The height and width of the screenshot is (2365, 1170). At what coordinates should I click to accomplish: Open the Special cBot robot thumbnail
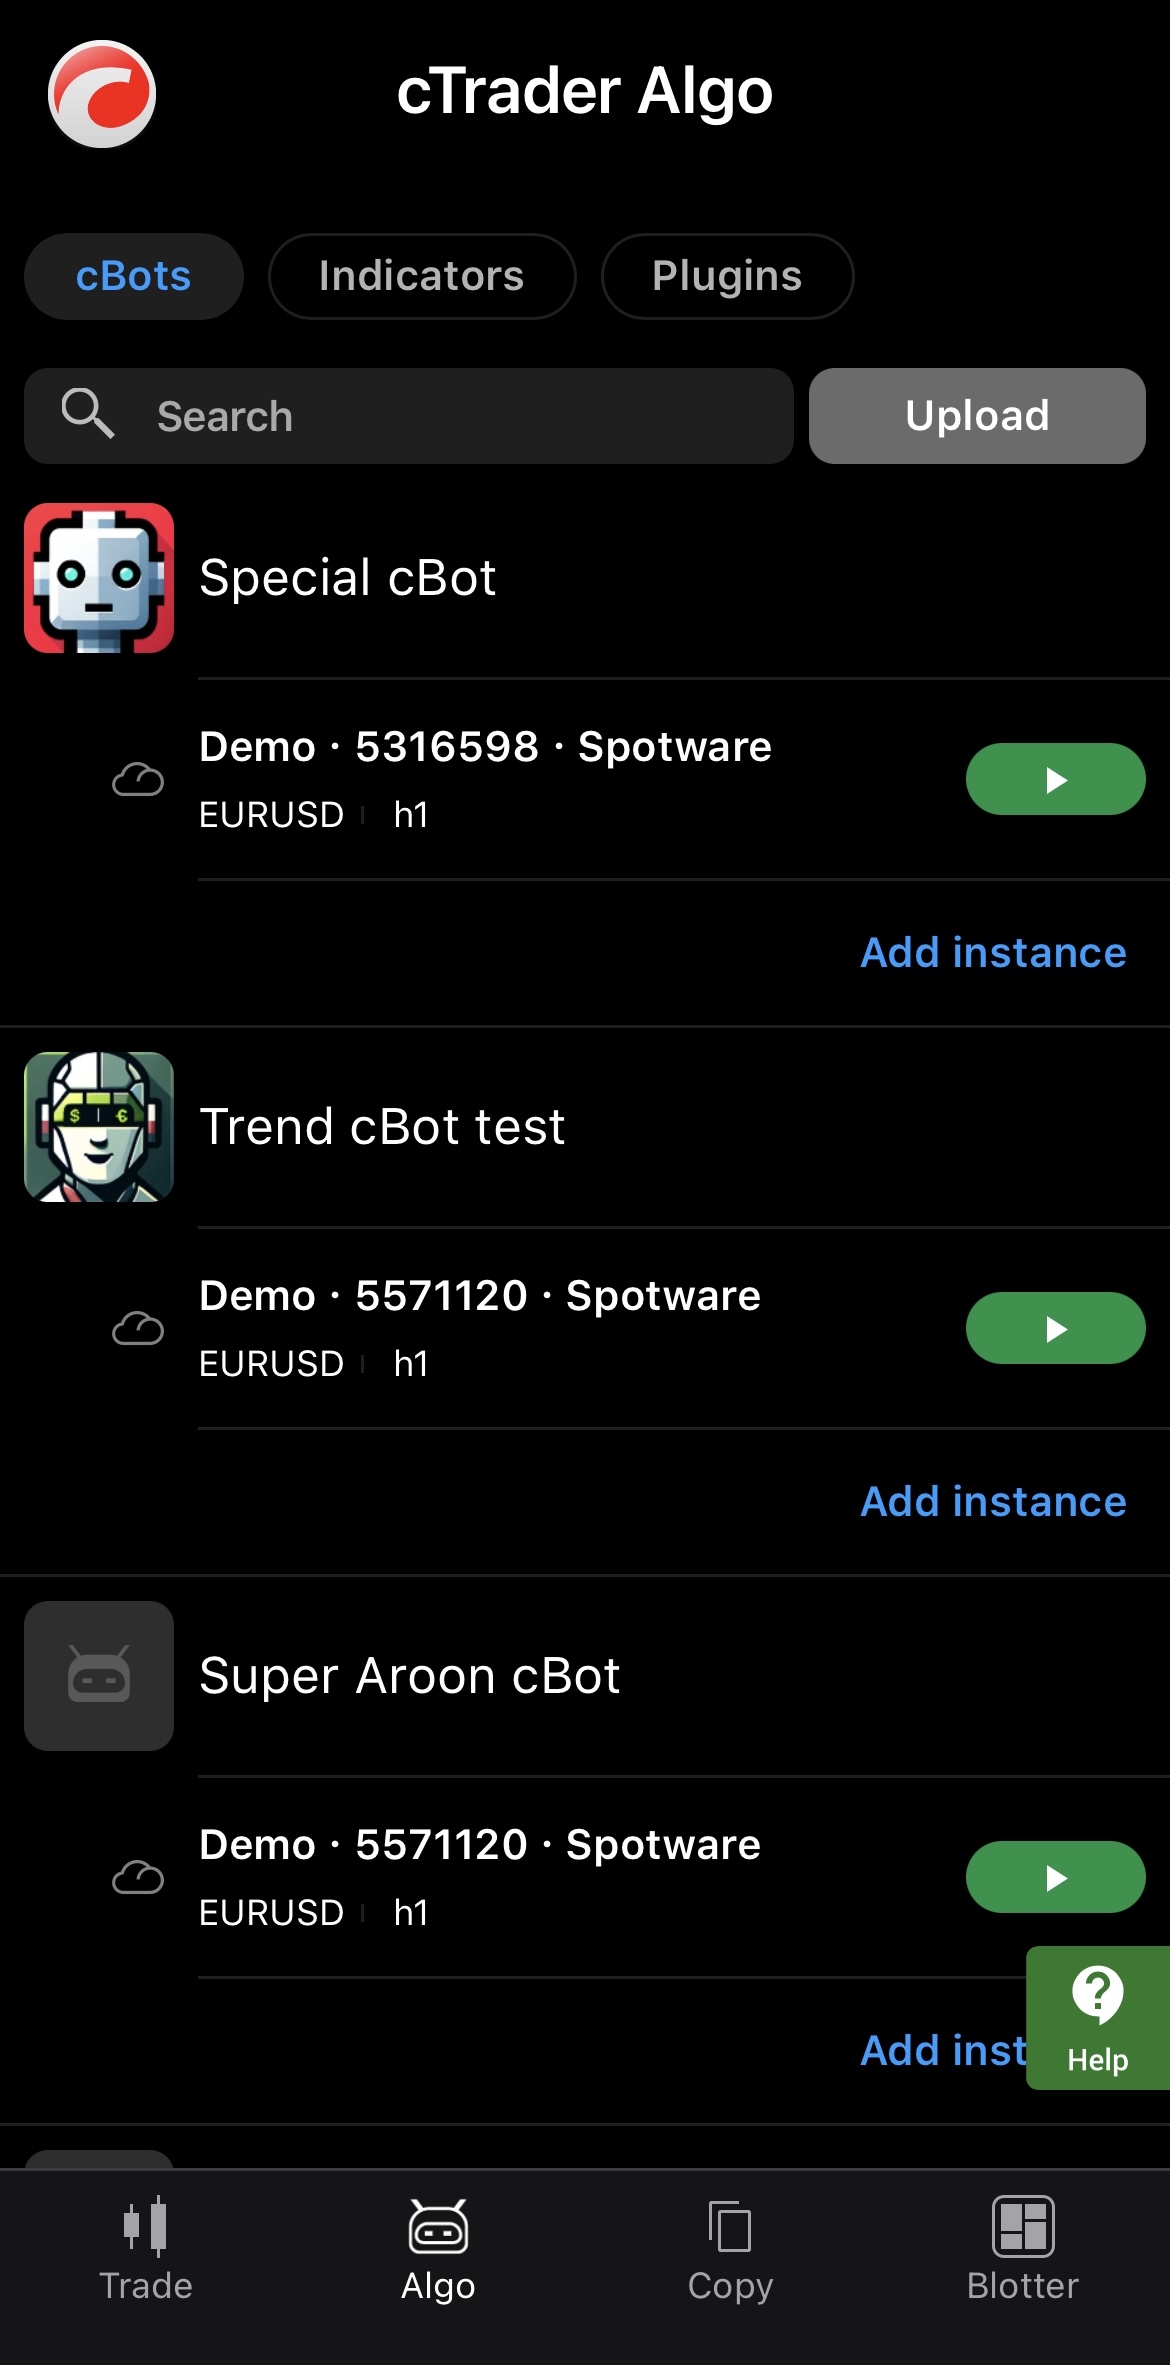click(x=99, y=578)
